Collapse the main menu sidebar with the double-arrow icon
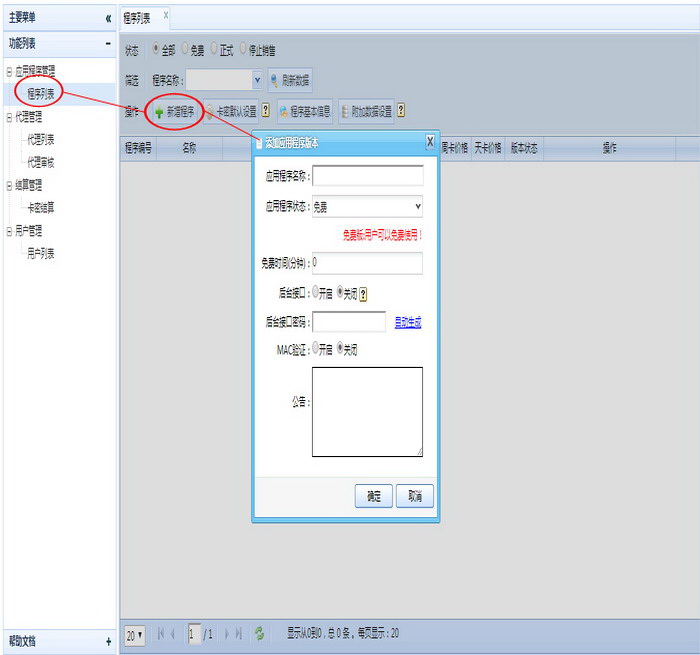 pos(108,18)
